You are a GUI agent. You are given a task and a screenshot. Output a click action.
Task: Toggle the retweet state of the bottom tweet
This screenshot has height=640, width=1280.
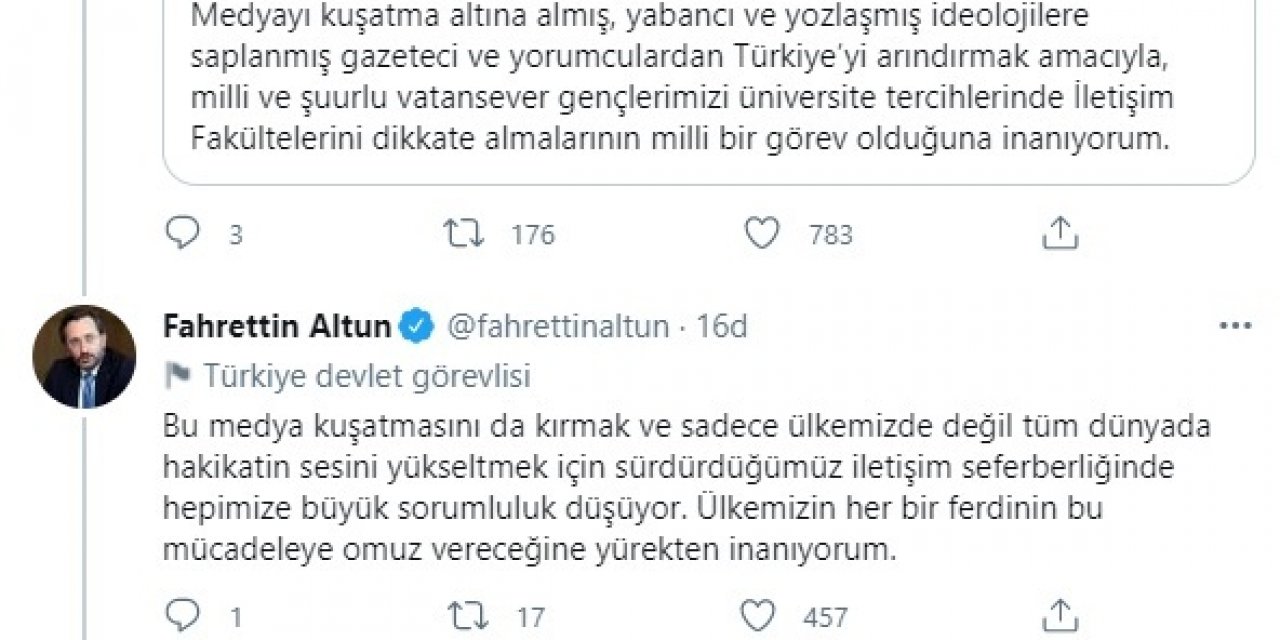466,612
